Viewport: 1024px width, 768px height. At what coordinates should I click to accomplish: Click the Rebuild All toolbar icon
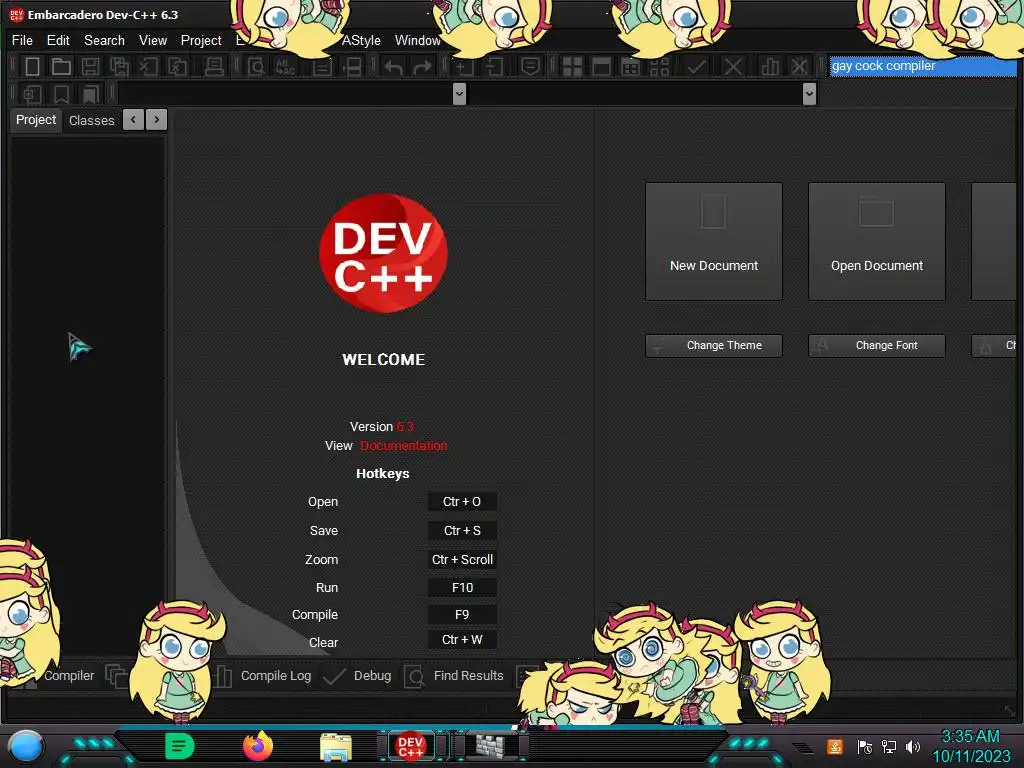click(x=660, y=67)
